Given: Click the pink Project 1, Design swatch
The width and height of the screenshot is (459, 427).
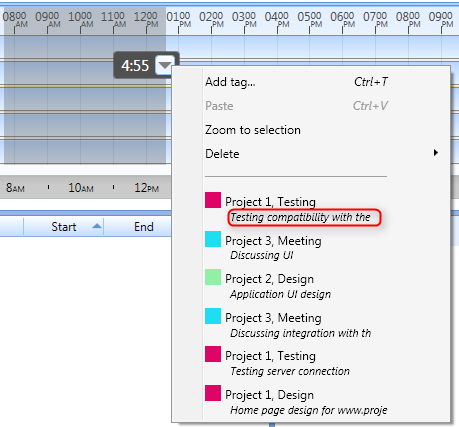Looking at the screenshot, I should tap(213, 393).
